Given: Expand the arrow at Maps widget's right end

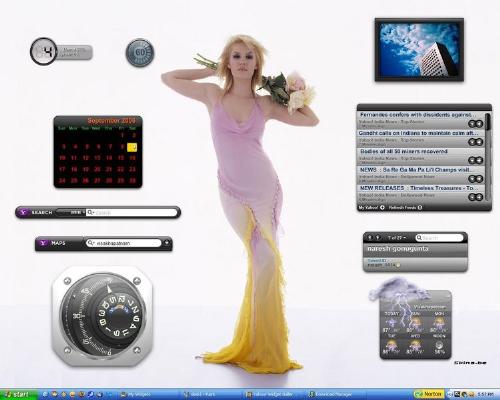Looking at the screenshot, I should 167,243.
